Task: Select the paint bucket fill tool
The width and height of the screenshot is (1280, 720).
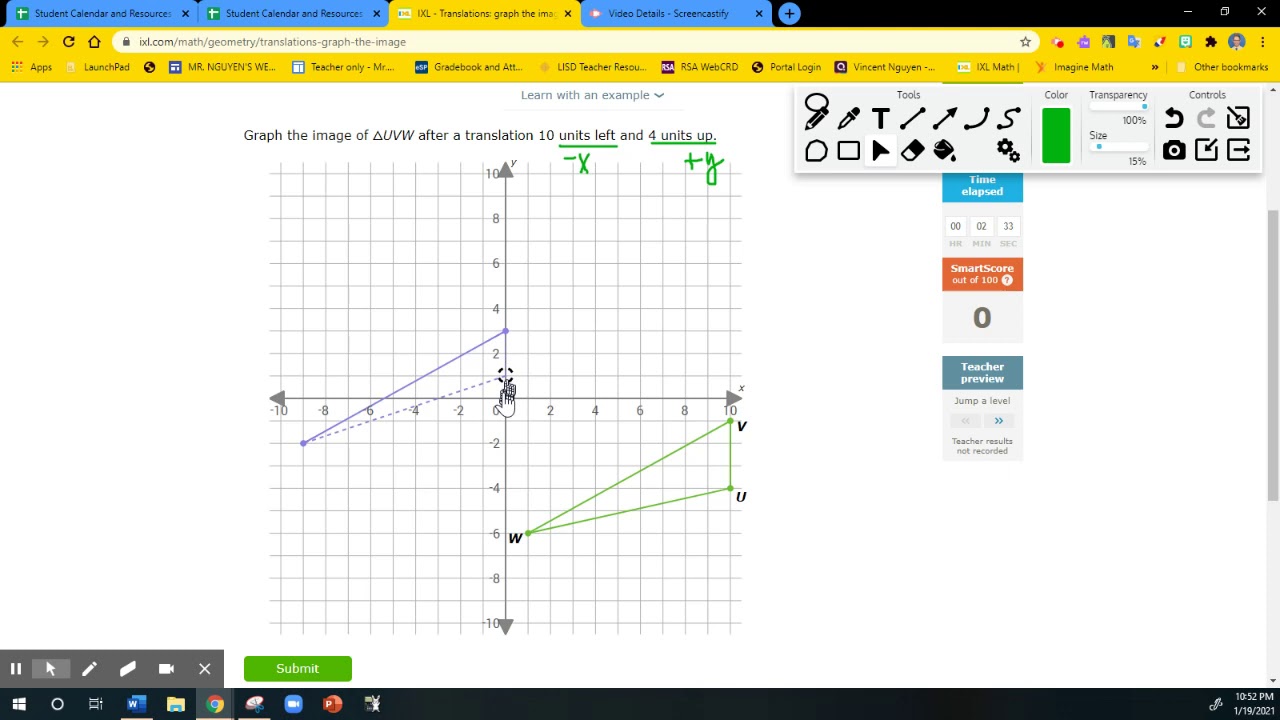Action: pyautogui.click(x=944, y=151)
